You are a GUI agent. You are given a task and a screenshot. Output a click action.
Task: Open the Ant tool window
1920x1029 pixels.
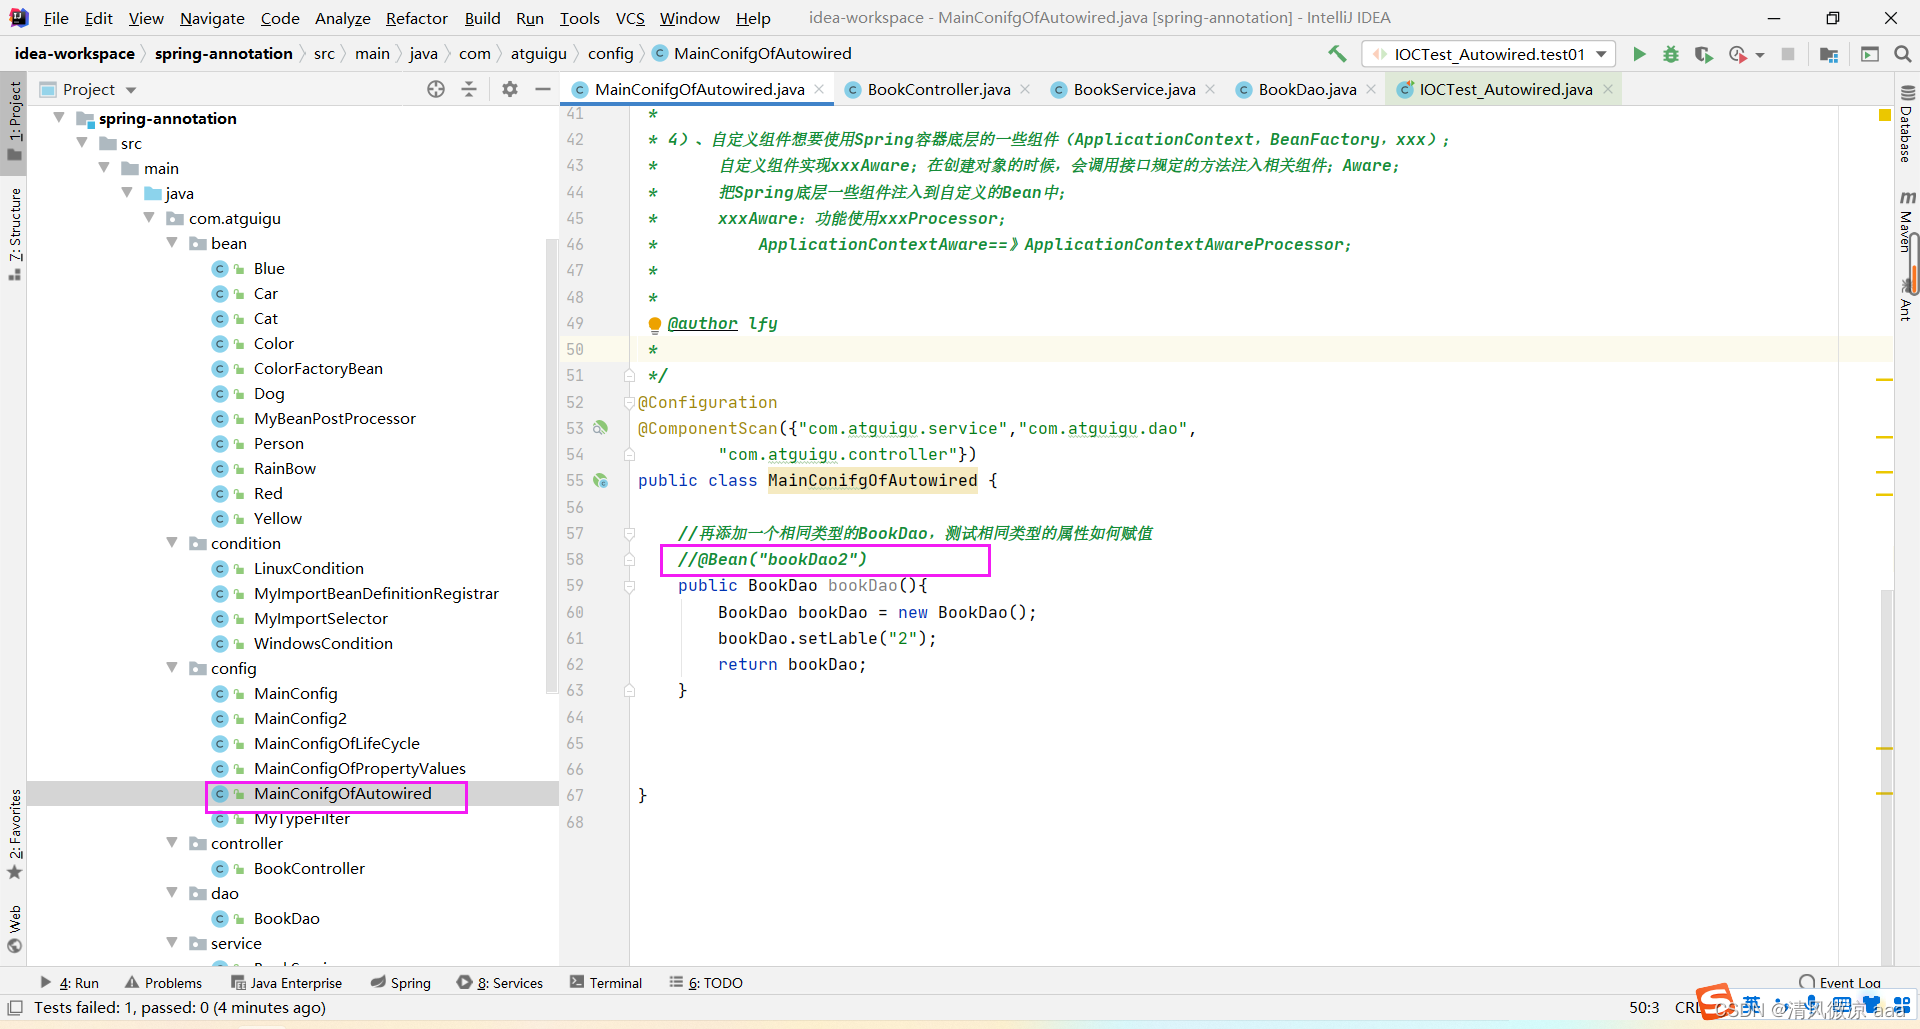coord(1906,302)
